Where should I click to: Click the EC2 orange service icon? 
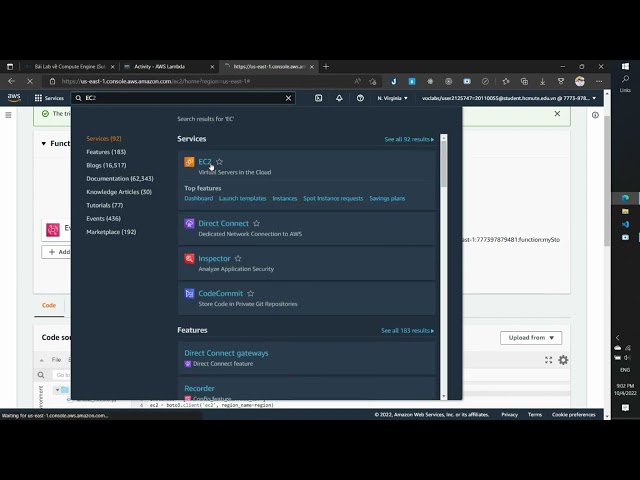[189, 162]
